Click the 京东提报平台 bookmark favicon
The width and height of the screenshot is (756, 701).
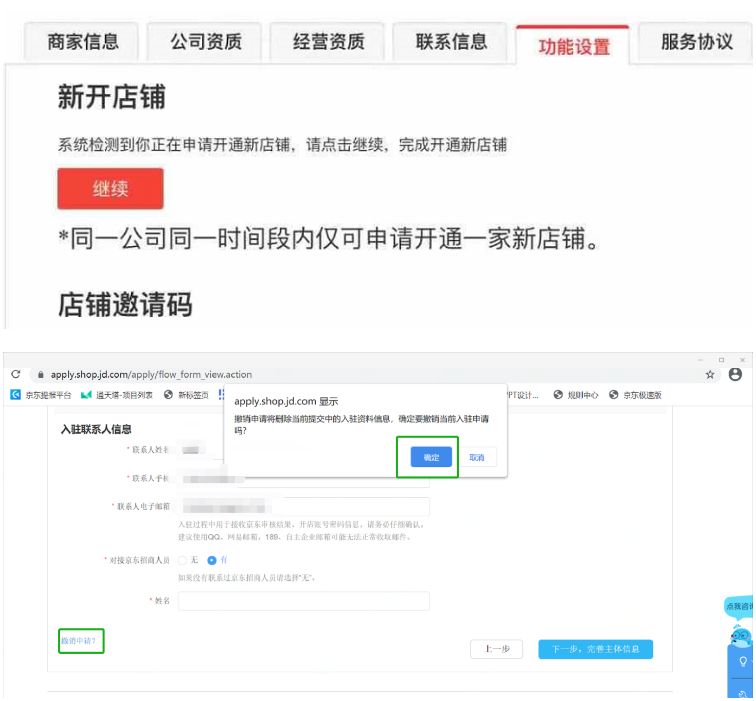tap(15, 395)
